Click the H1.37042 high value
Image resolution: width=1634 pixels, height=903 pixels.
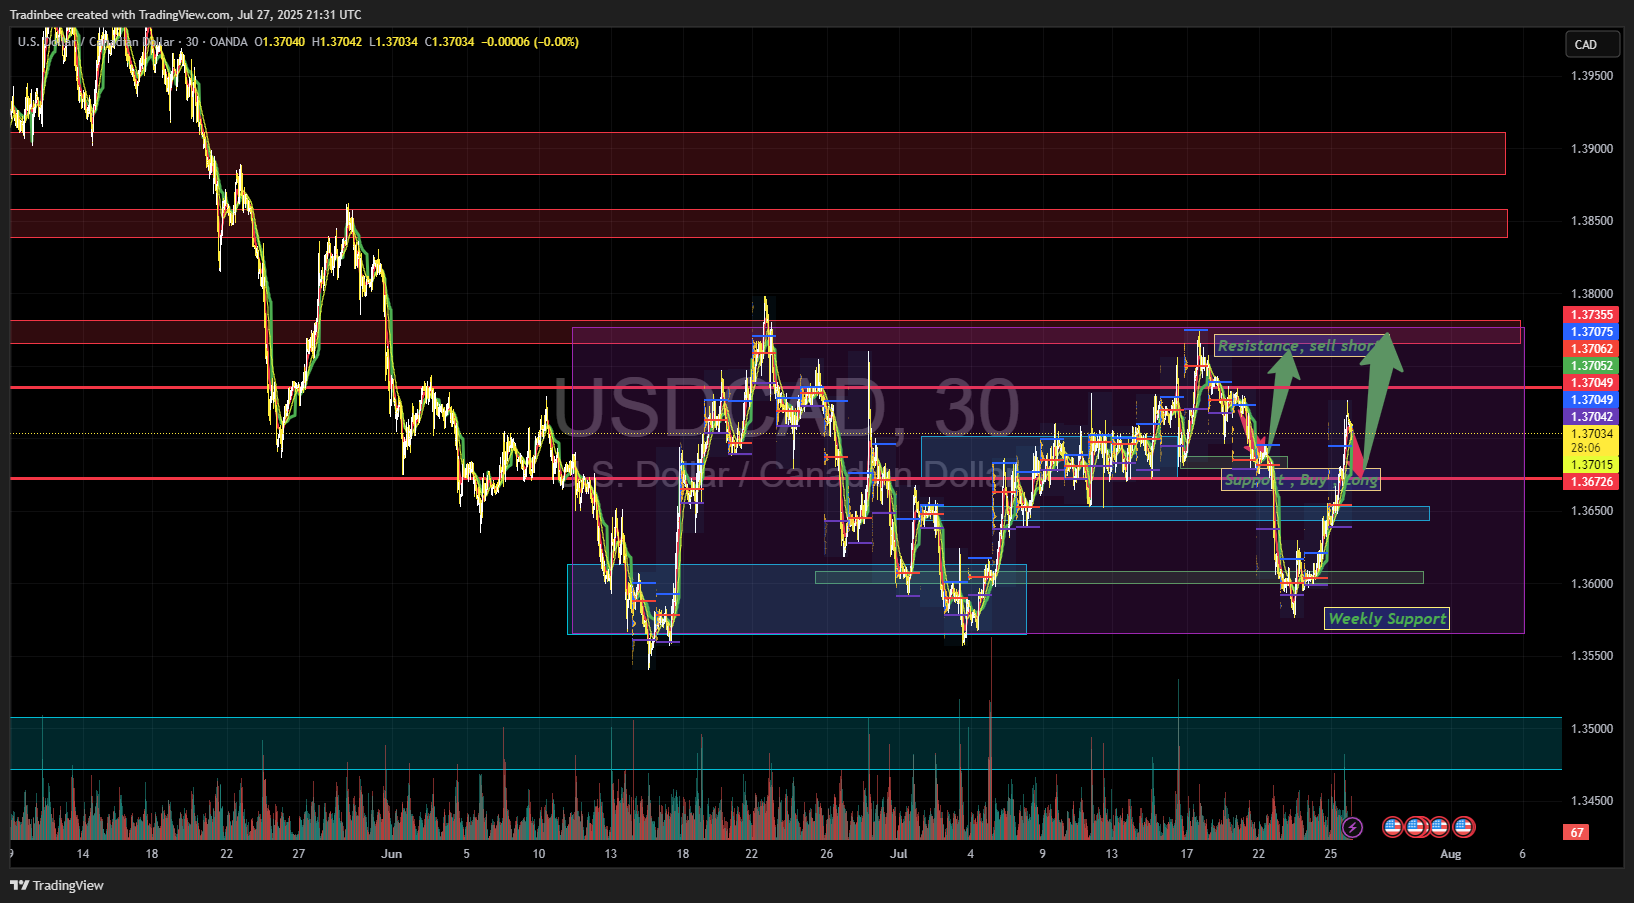point(337,42)
